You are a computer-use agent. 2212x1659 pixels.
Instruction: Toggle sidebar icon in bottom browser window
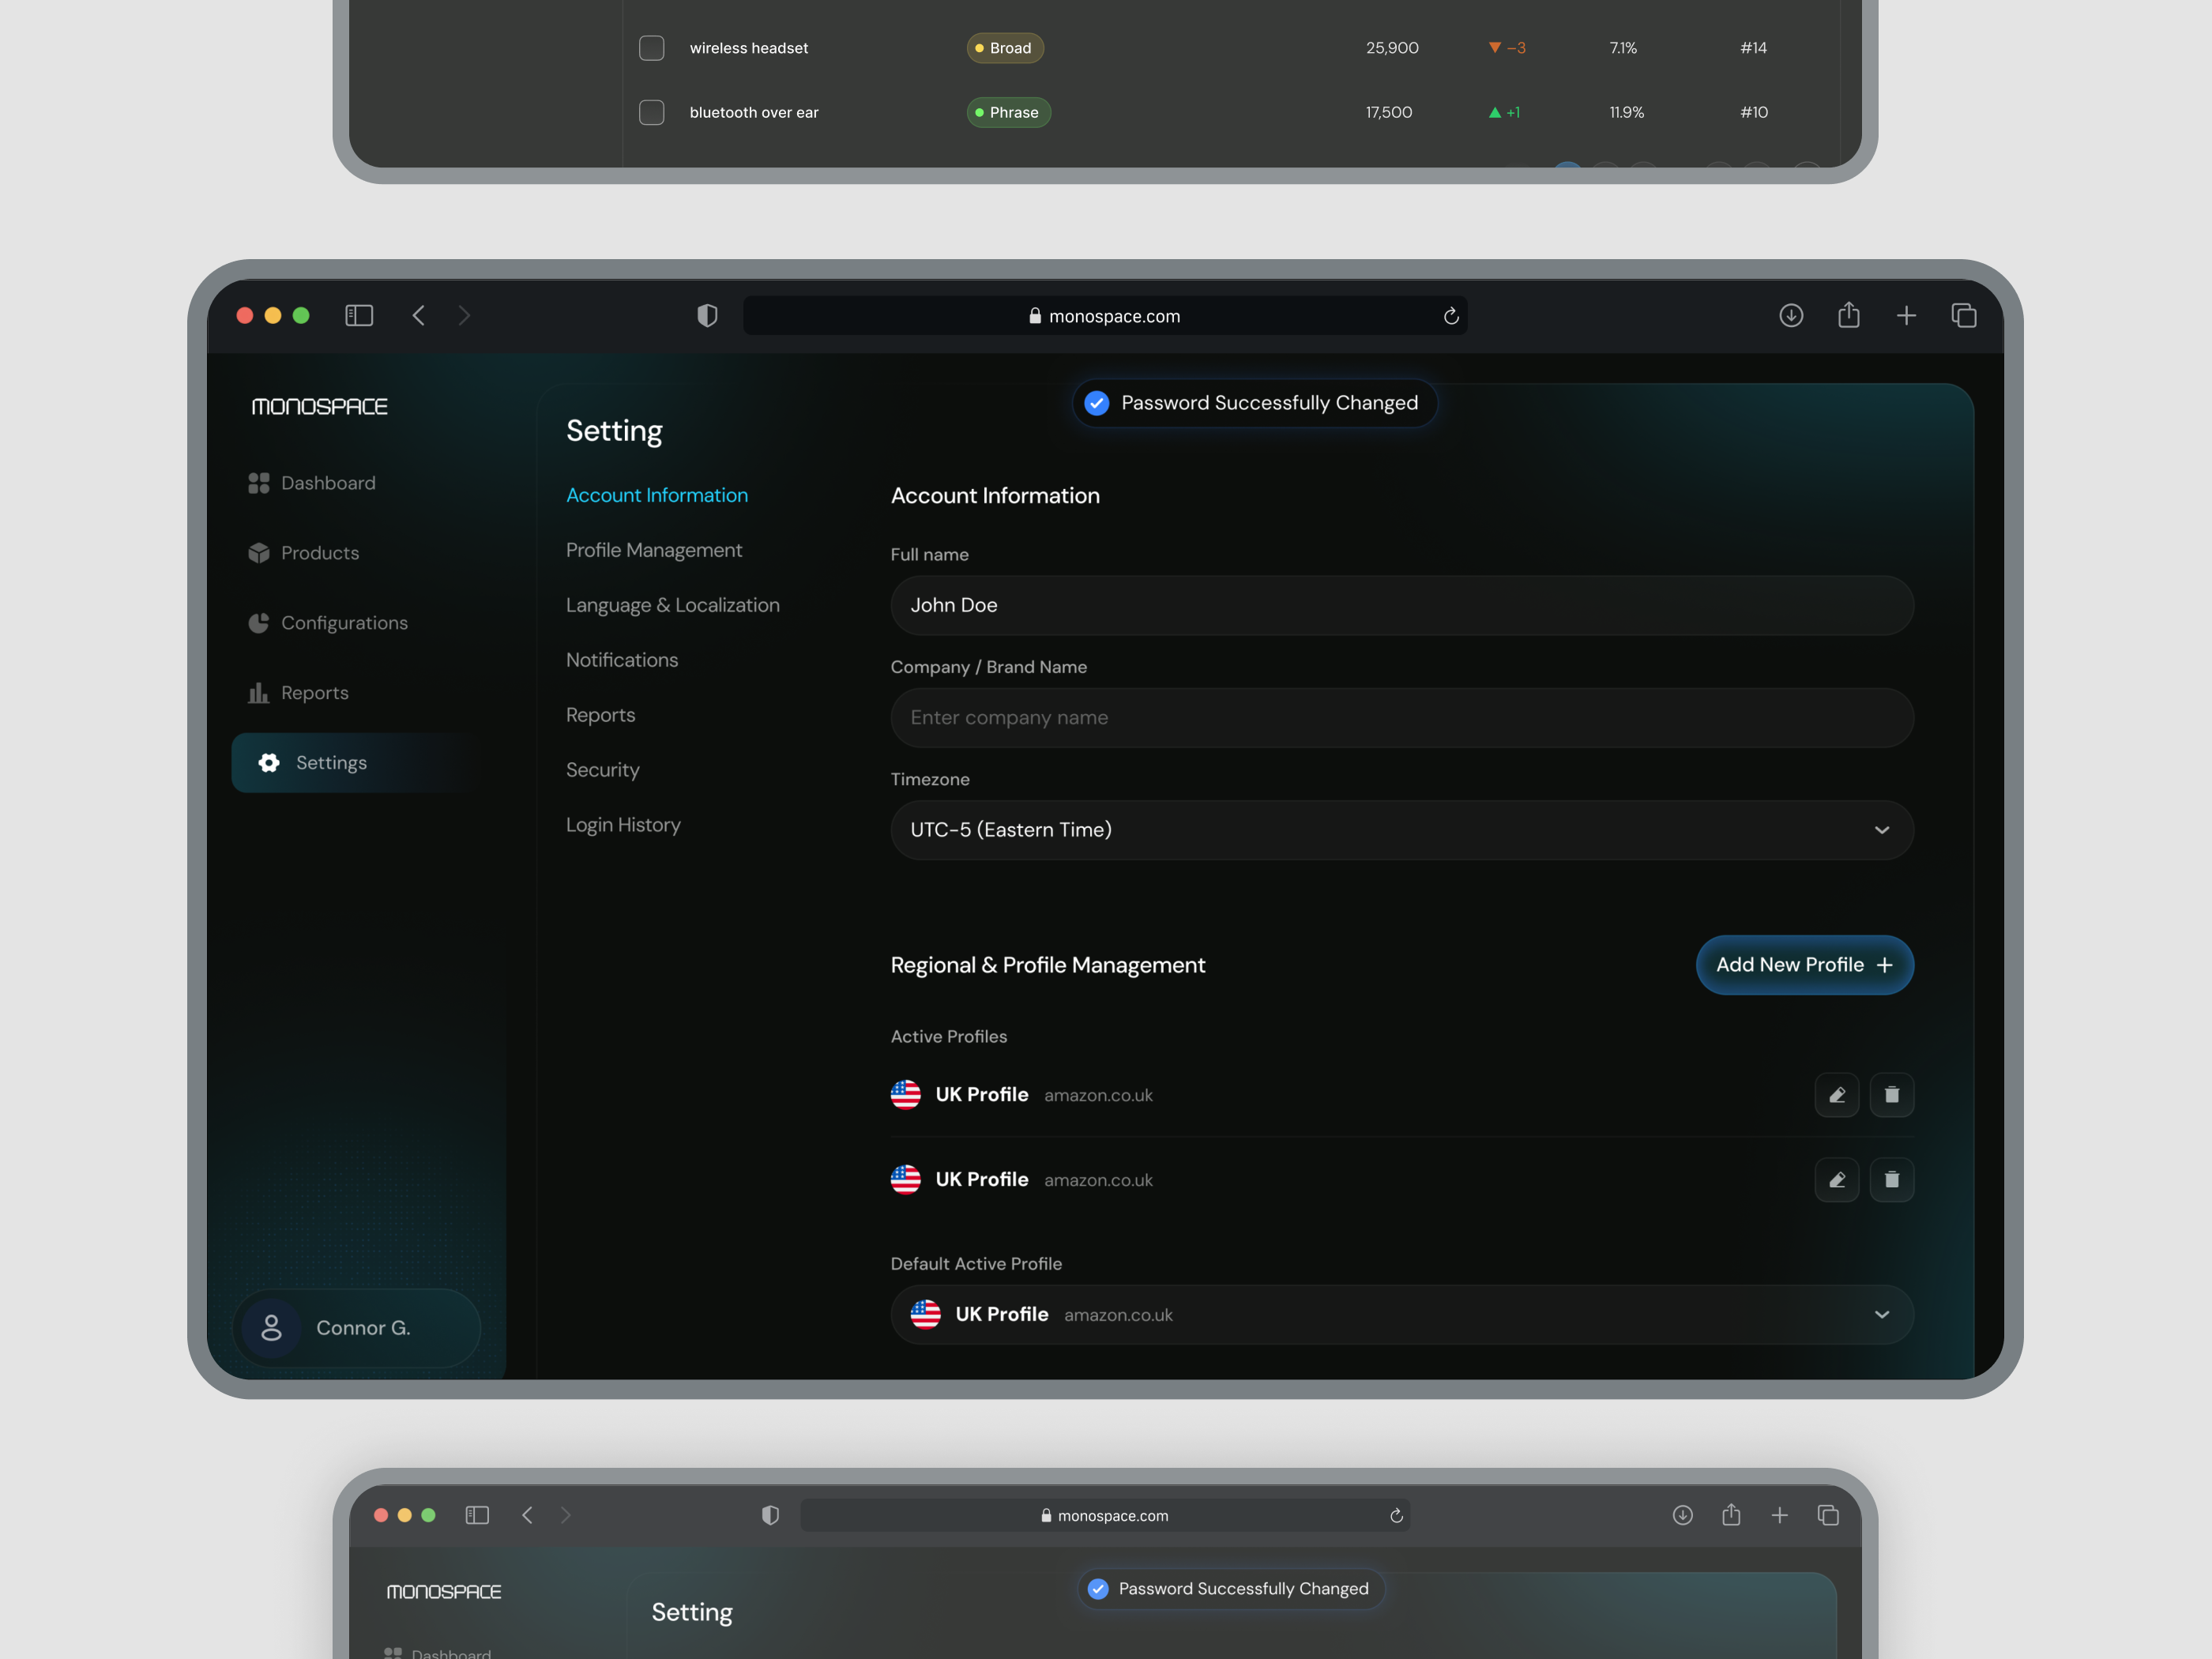477,1515
